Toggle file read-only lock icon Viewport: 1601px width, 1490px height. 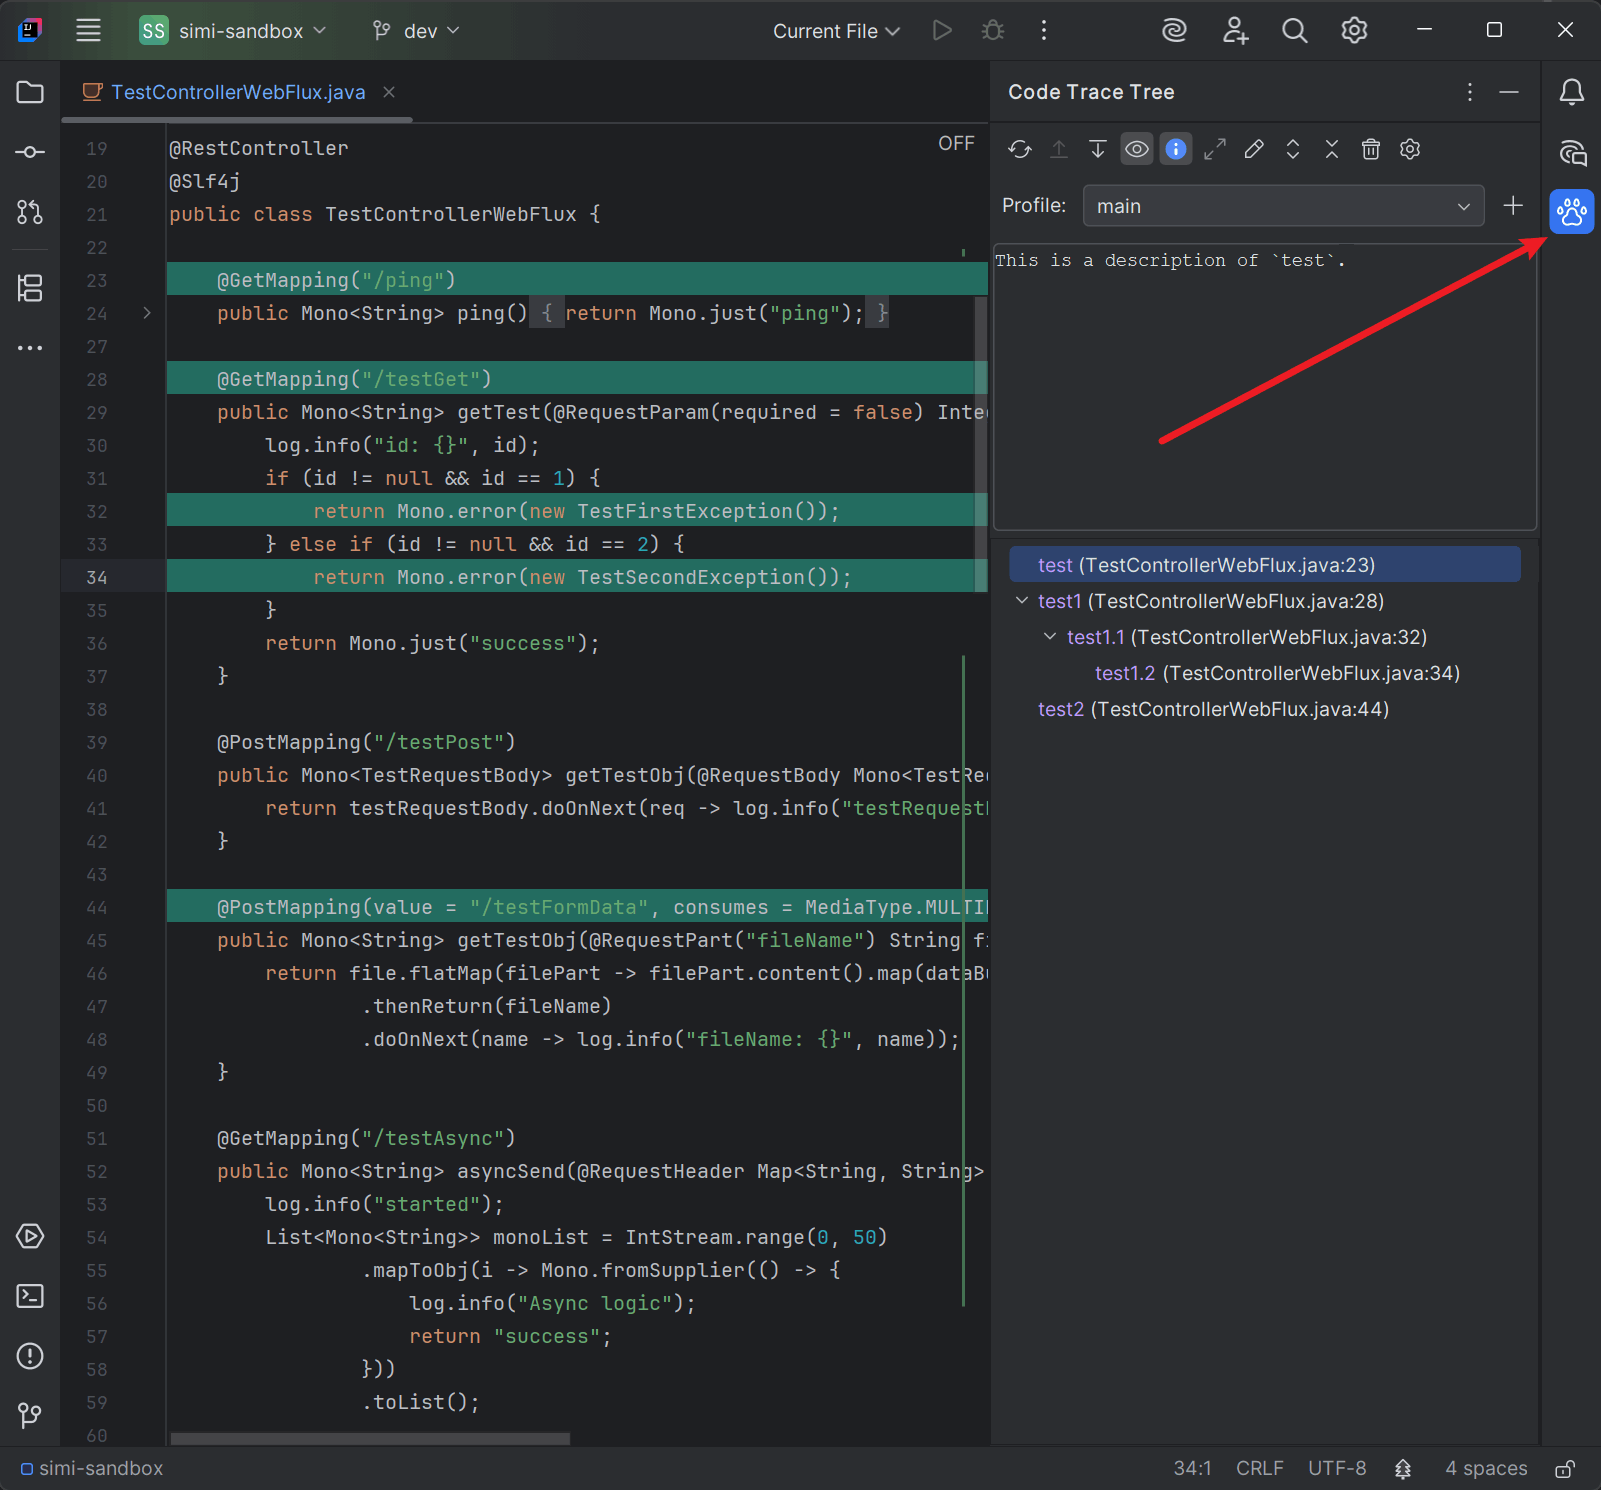[1566, 1468]
